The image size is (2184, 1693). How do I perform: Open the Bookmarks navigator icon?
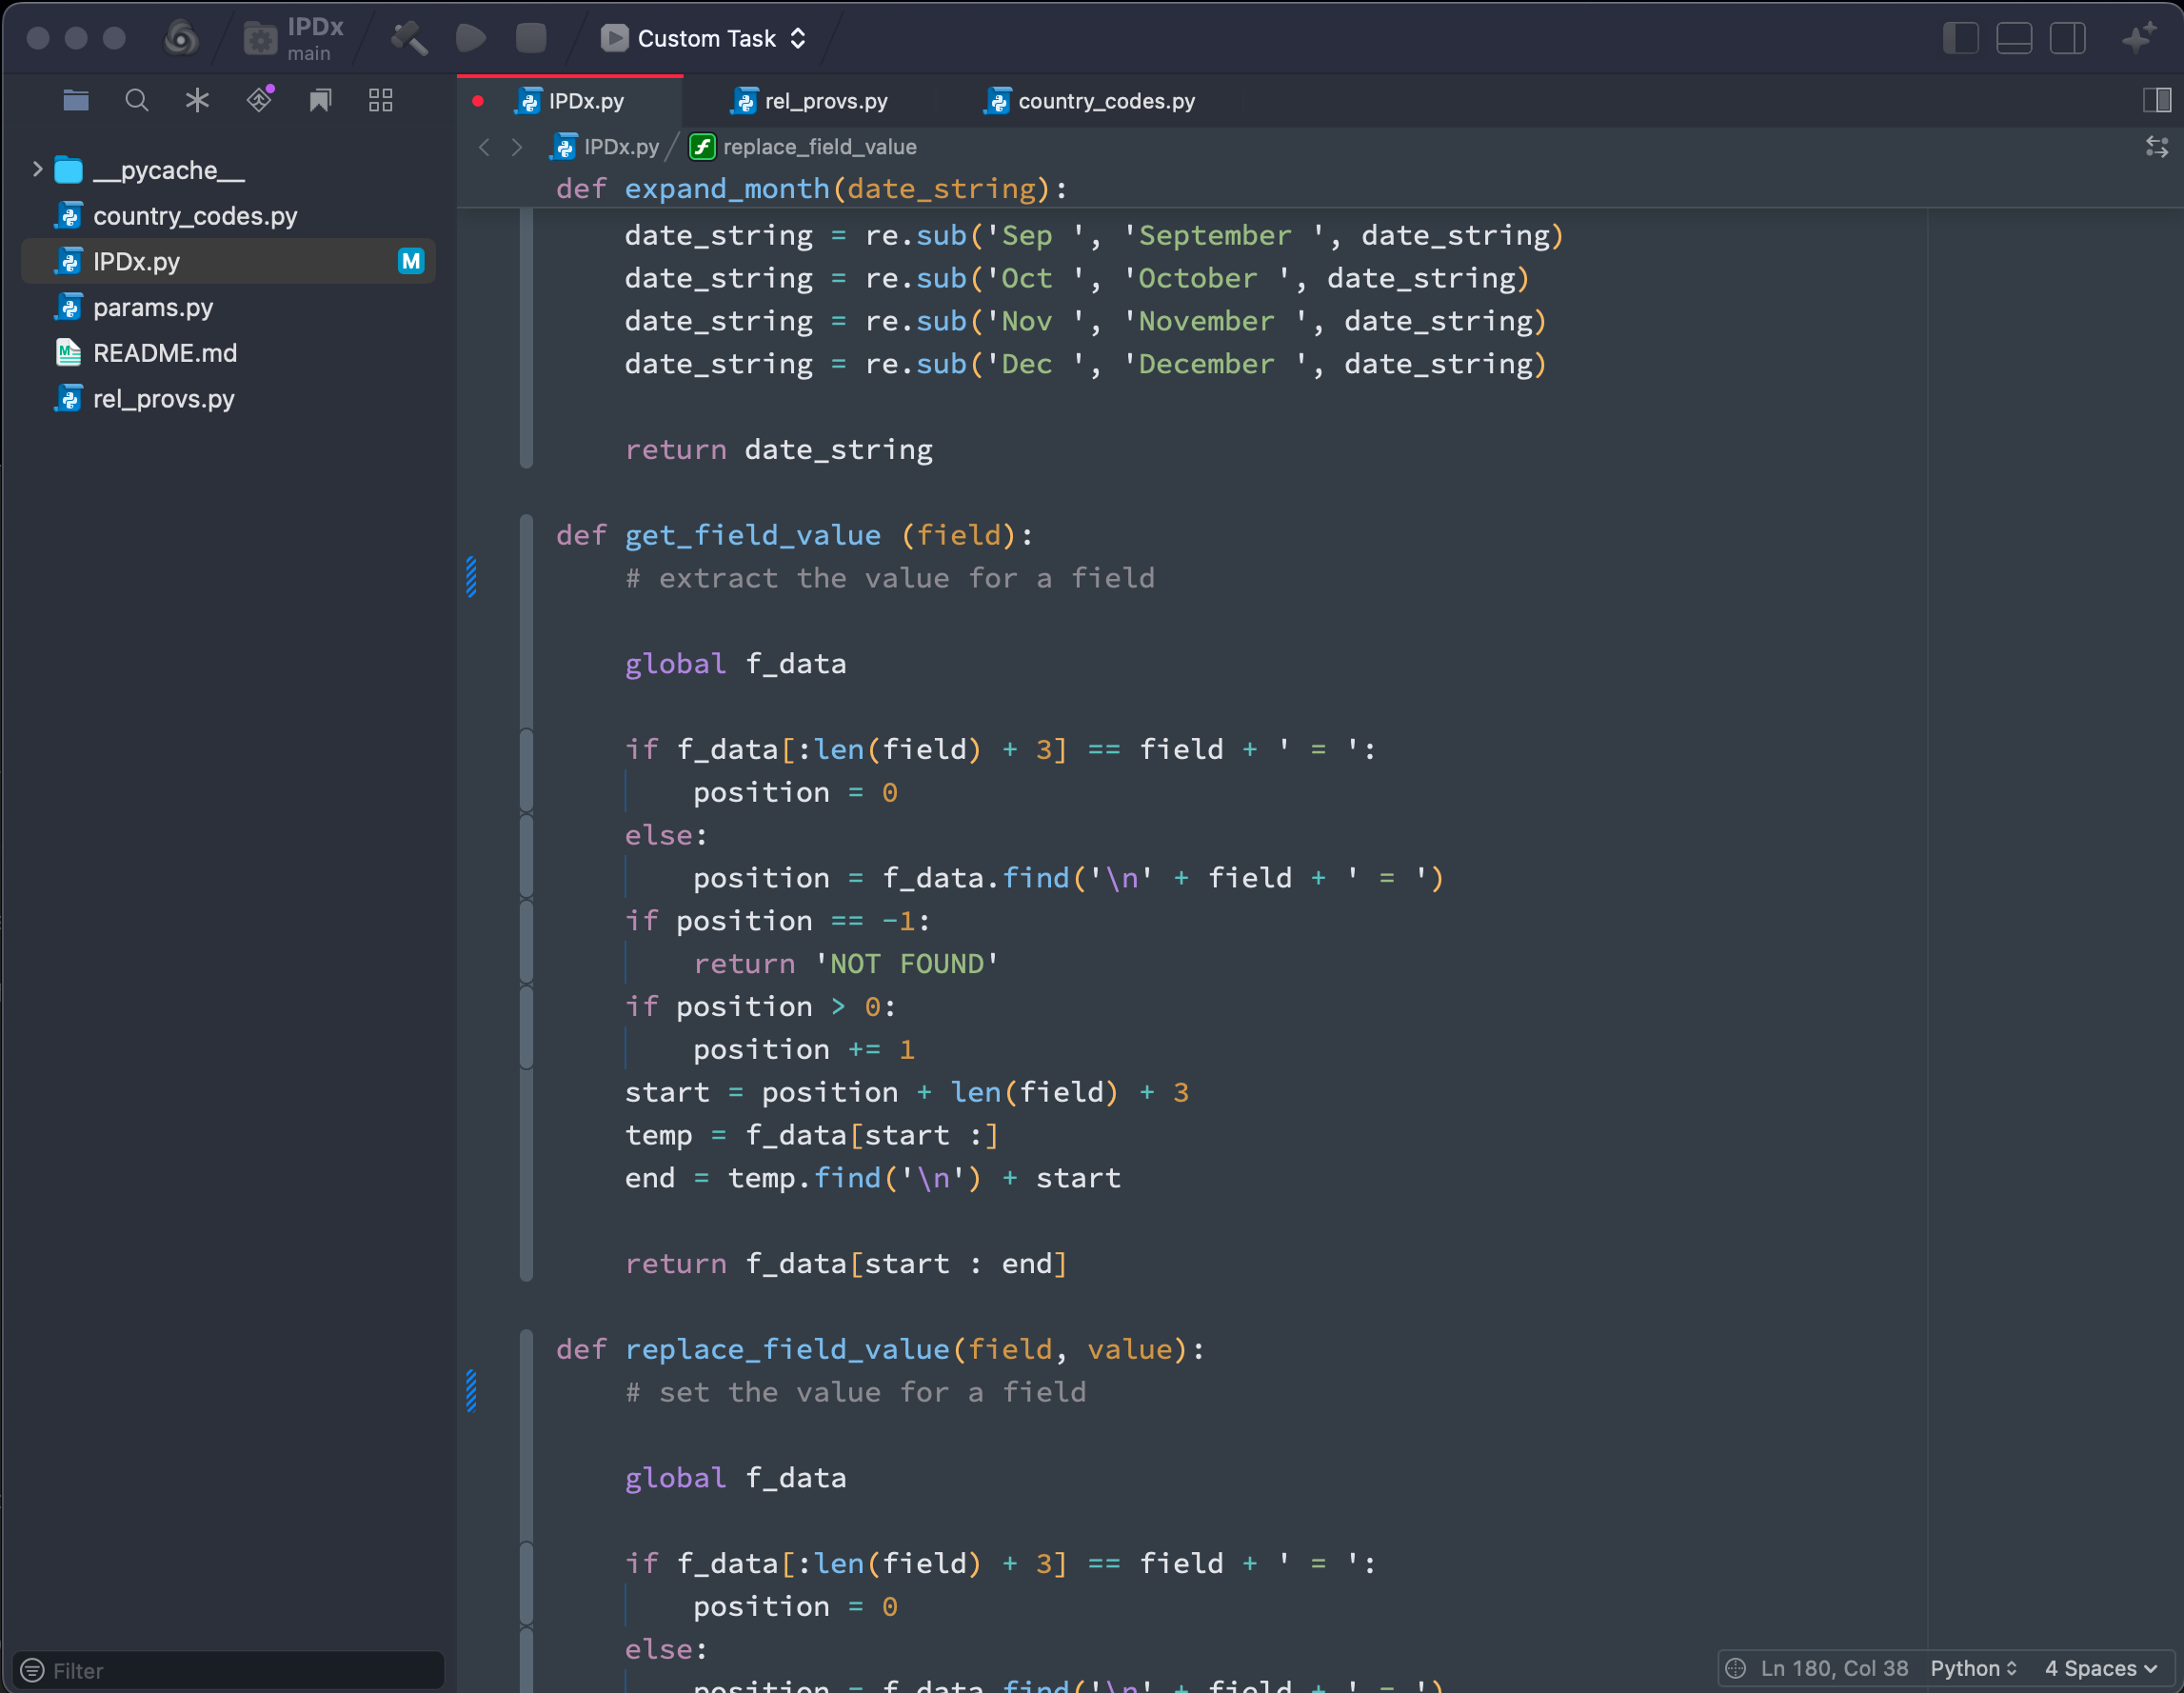[320, 100]
